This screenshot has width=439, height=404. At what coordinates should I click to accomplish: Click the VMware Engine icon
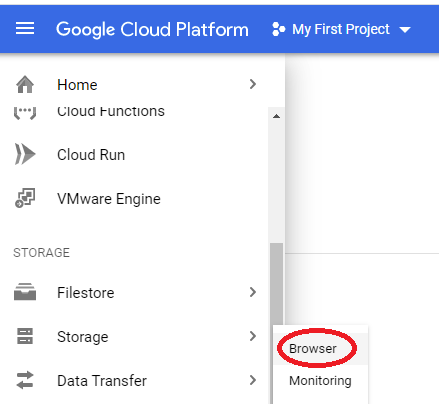pos(25,198)
